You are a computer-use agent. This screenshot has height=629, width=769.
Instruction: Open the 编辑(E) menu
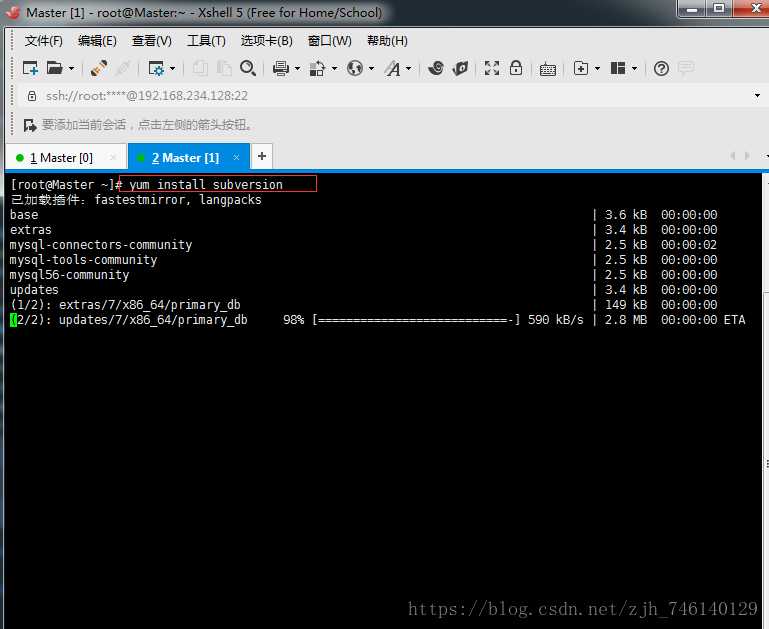click(97, 41)
